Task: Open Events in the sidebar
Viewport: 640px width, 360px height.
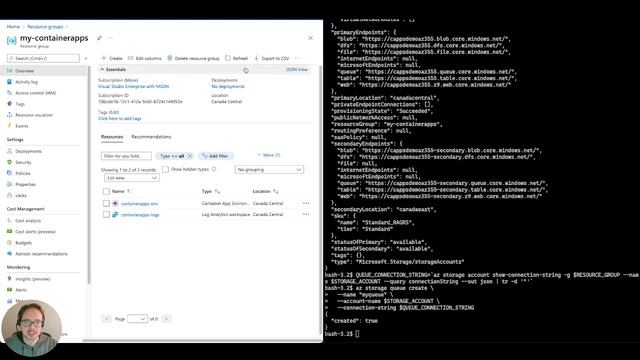Action: click(22, 126)
